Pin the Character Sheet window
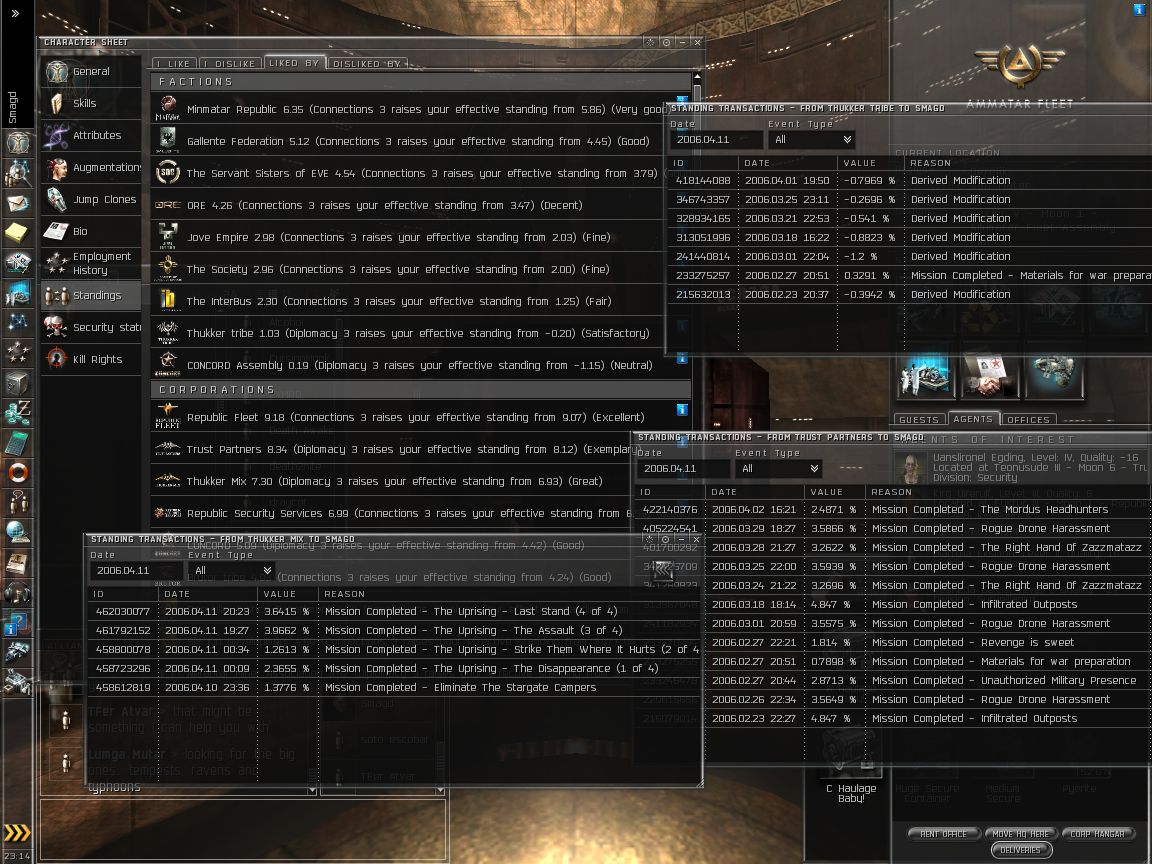Image resolution: width=1152 pixels, height=864 pixels. [x=666, y=43]
